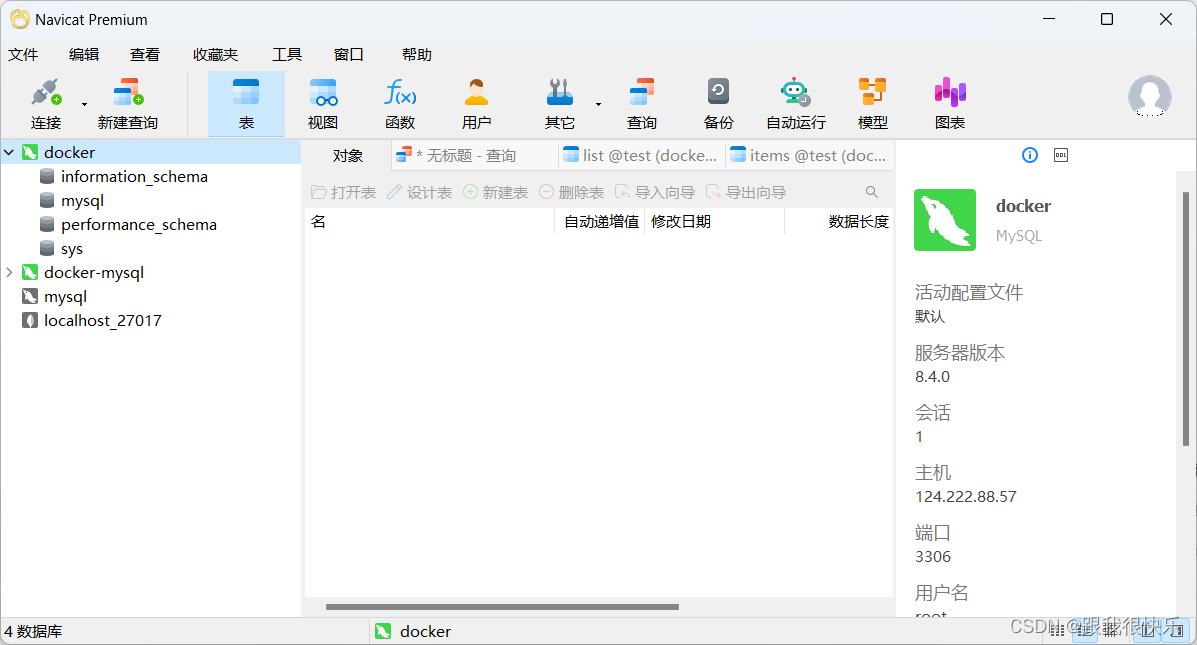Open the 连接 dropdown arrow

(x=85, y=104)
